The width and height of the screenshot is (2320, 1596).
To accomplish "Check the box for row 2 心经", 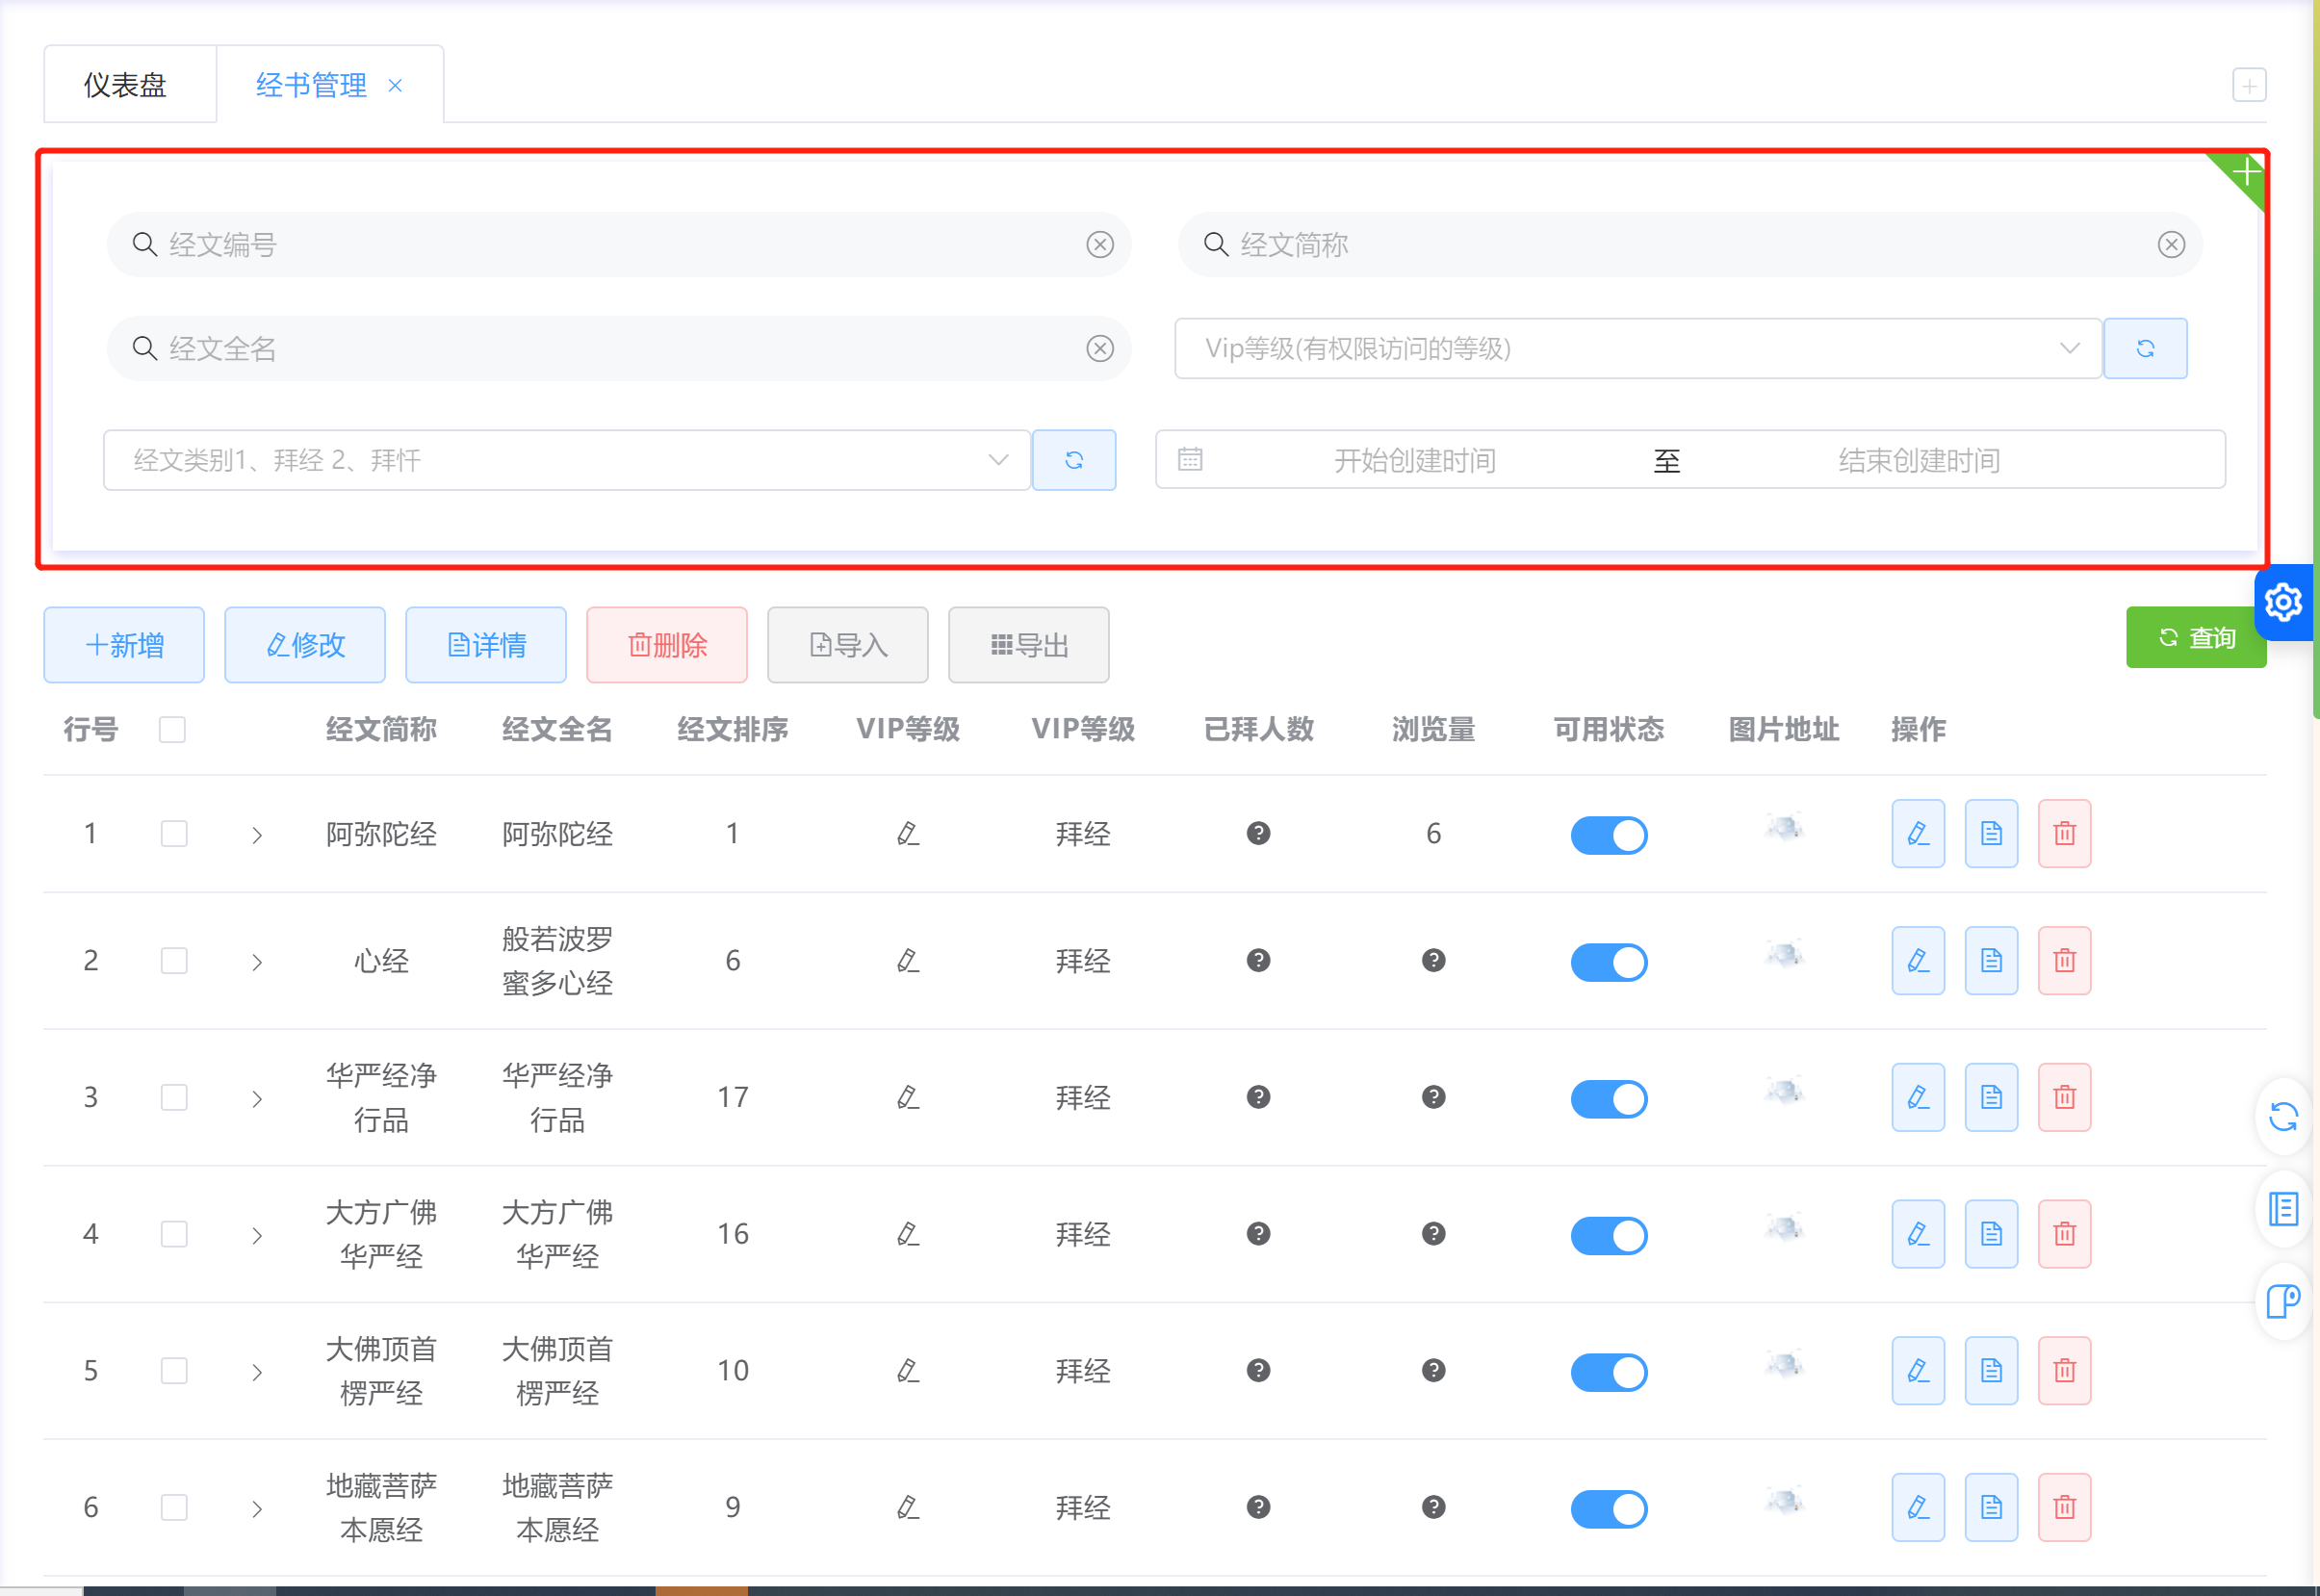I will tap(174, 960).
